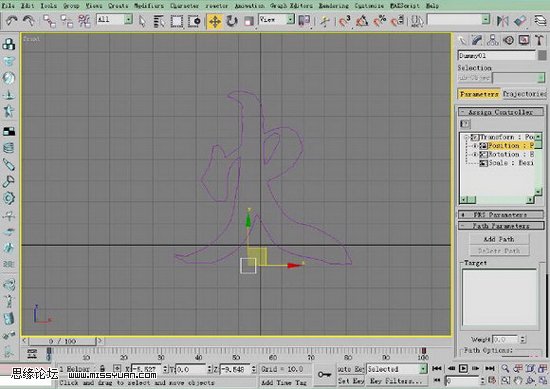
Task: Toggle the Set Key mode button
Action: [343, 381]
